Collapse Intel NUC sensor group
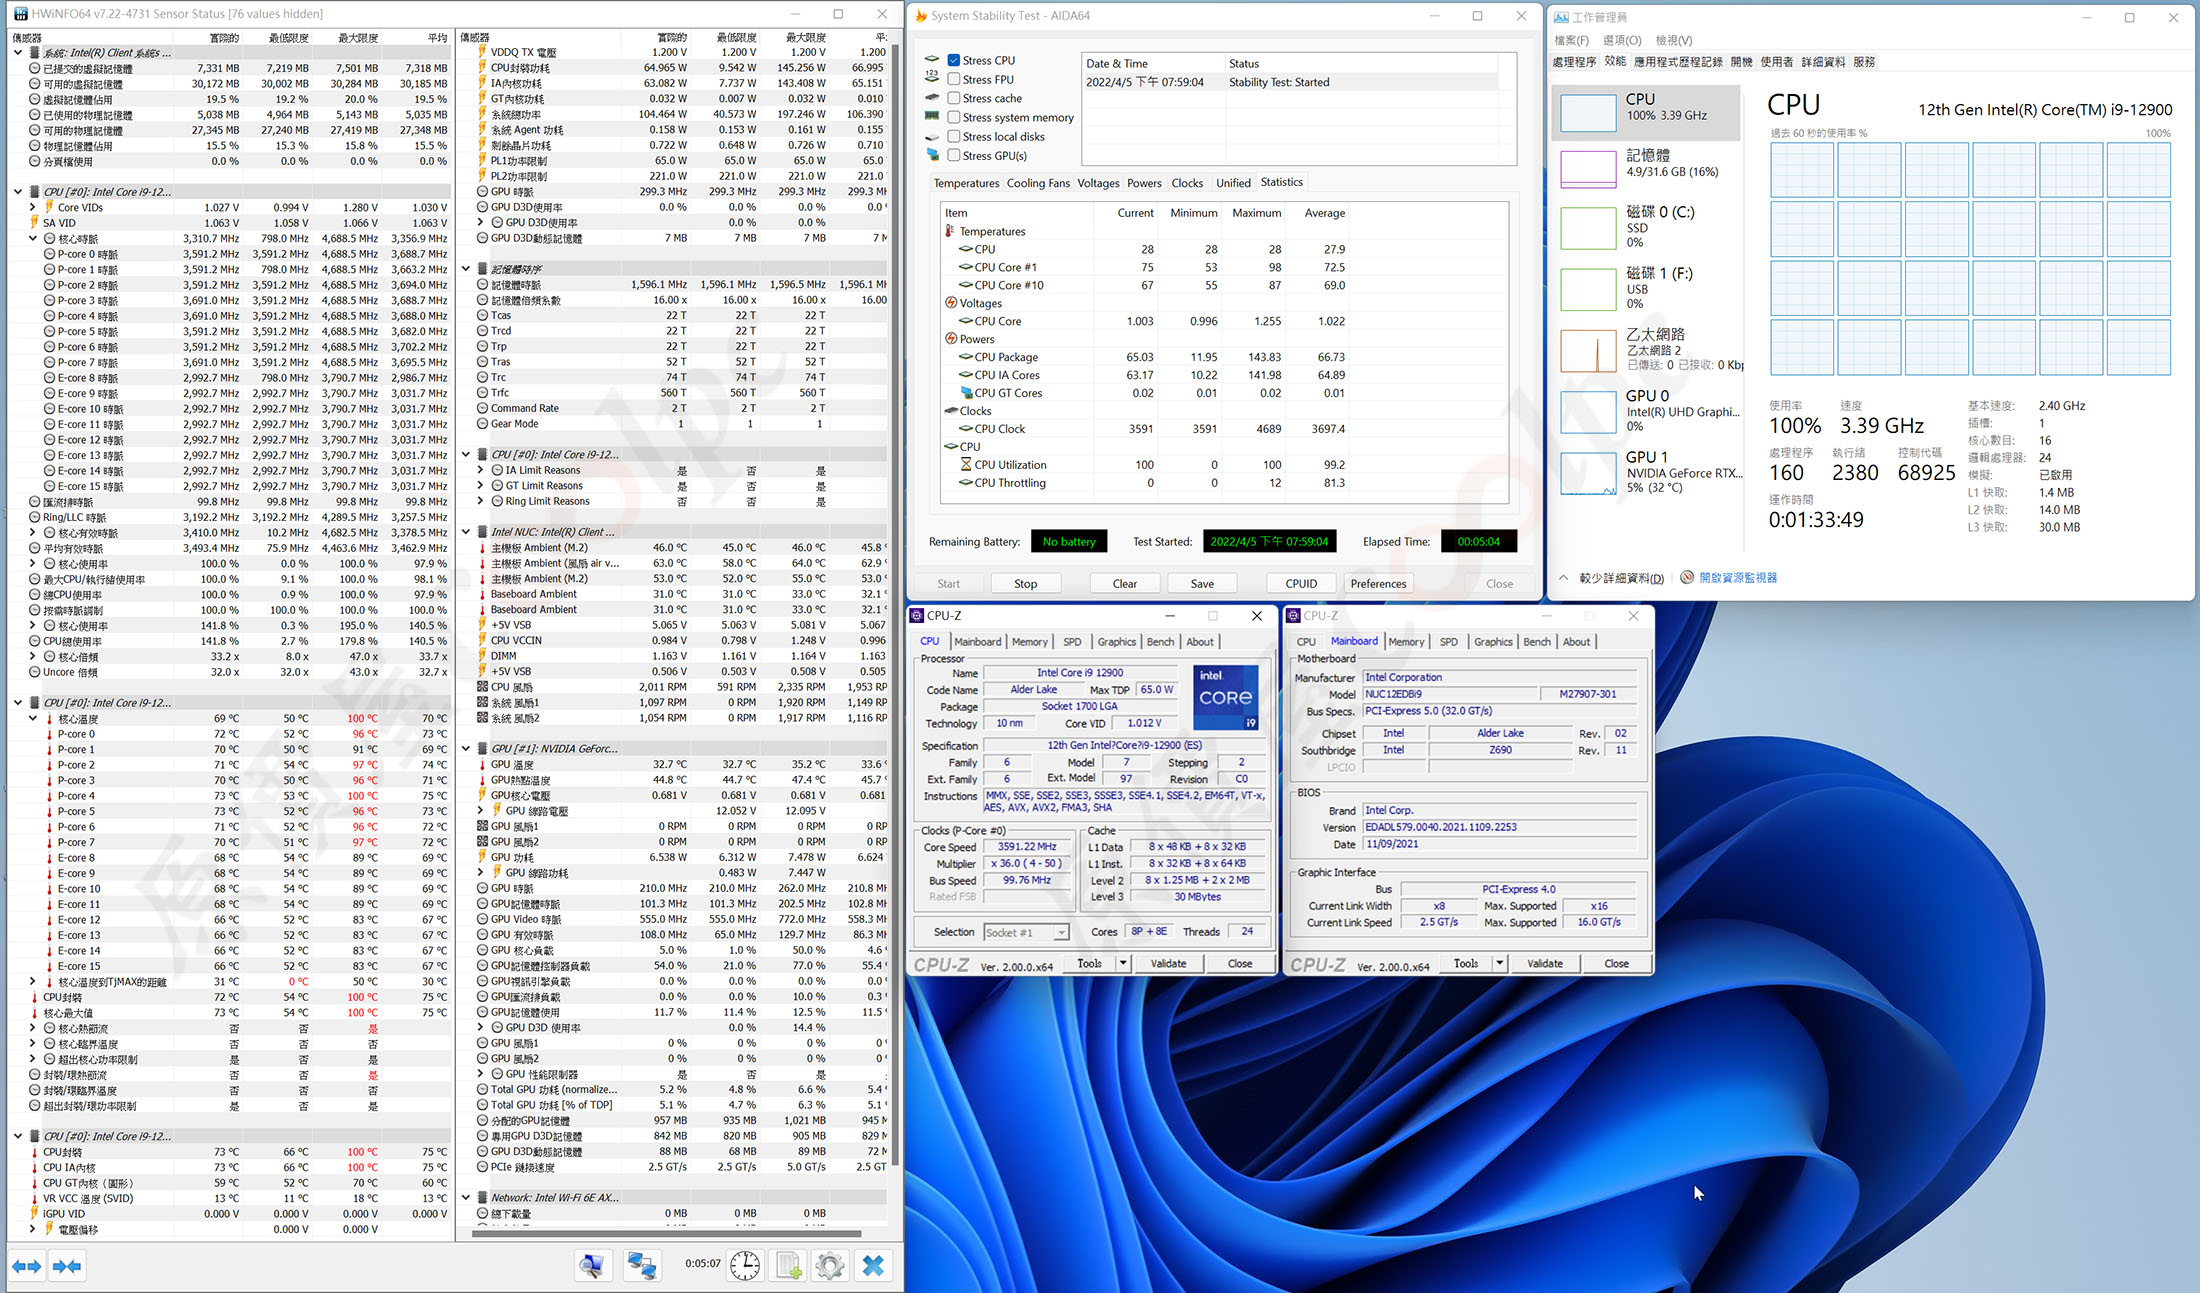Screen dimensions: 2200x1293 (x=466, y=532)
